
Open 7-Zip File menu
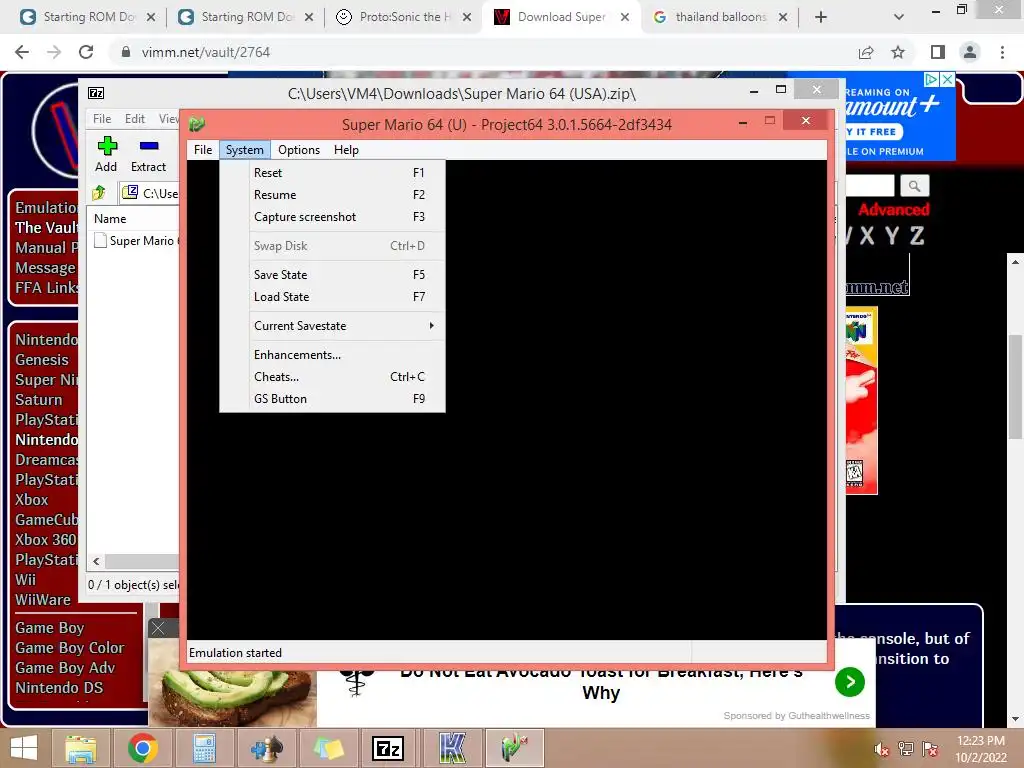(x=102, y=119)
